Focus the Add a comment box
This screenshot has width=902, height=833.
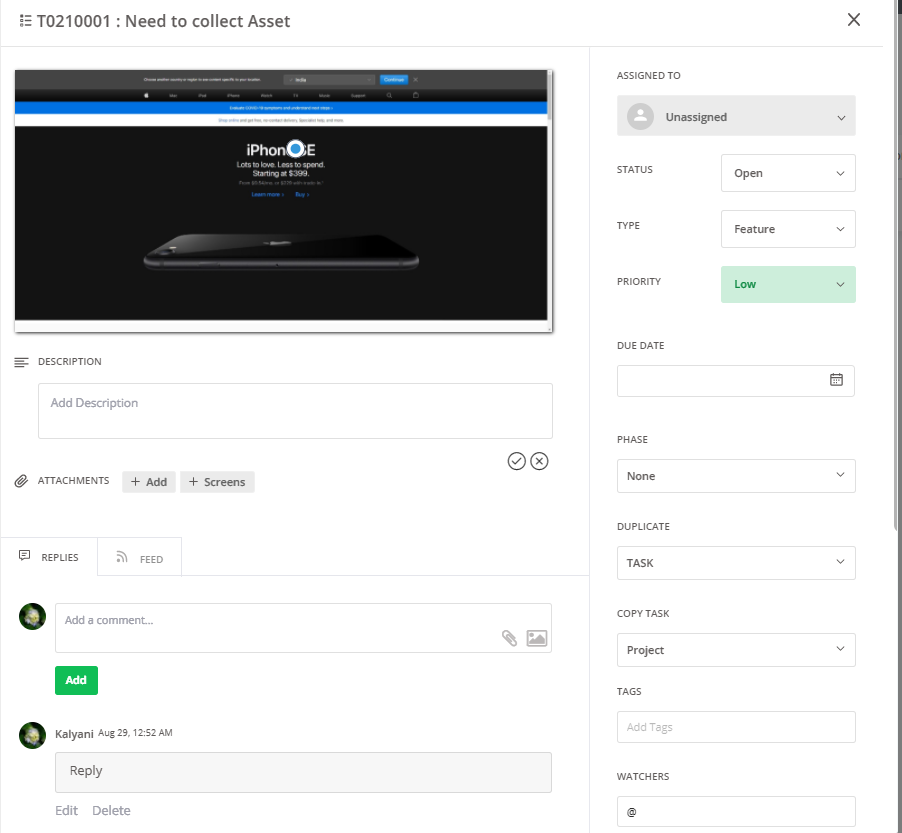[x=303, y=628]
